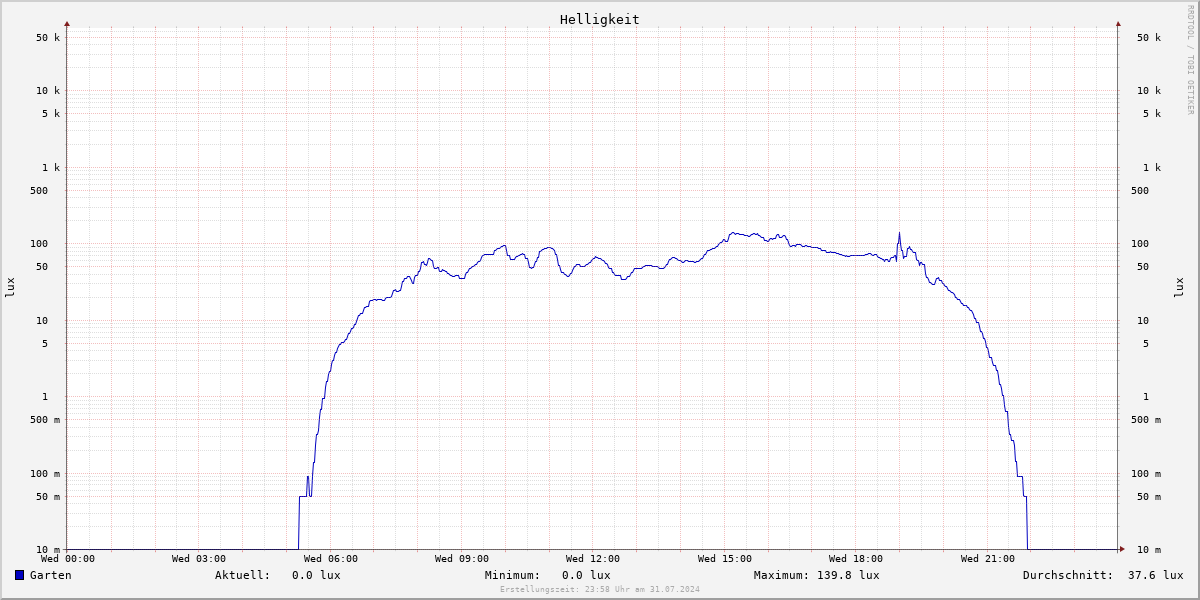The height and width of the screenshot is (600, 1200).
Task: Click the Wed 12:00 time axis label
Action: coord(593,559)
